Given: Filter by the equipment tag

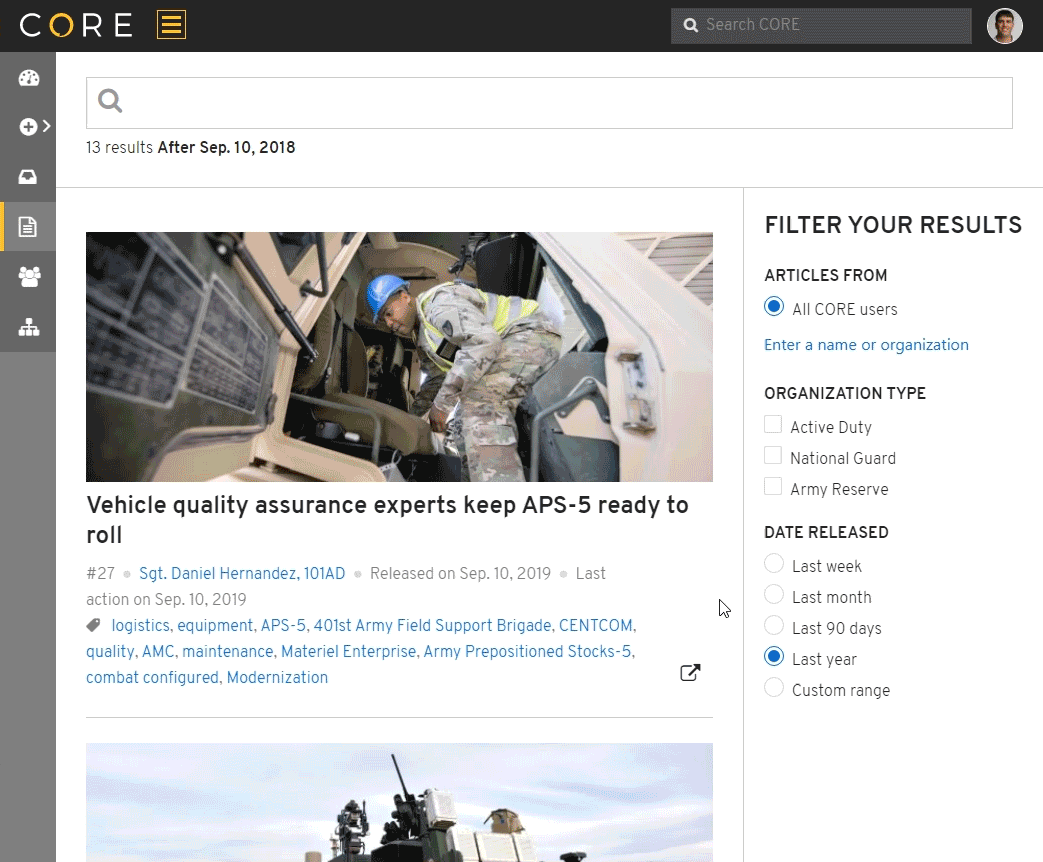Looking at the screenshot, I should [215, 625].
